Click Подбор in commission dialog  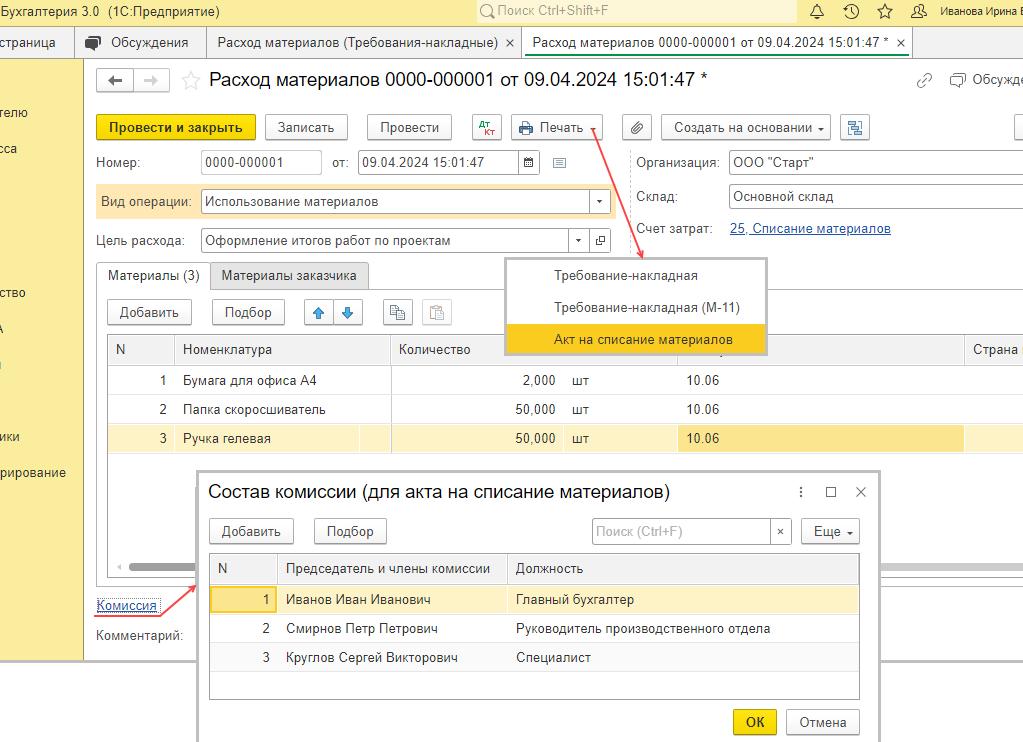click(350, 531)
